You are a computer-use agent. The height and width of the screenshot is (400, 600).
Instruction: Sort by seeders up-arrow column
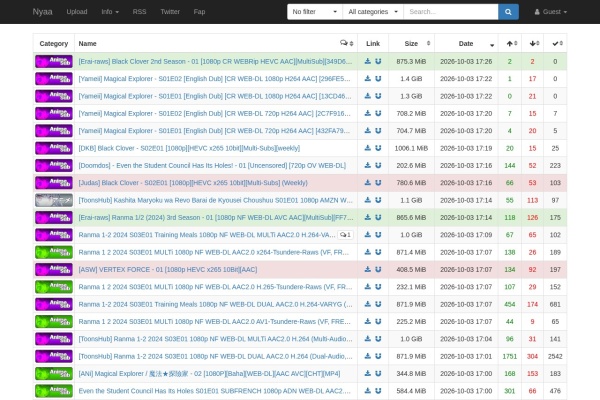coord(512,43)
